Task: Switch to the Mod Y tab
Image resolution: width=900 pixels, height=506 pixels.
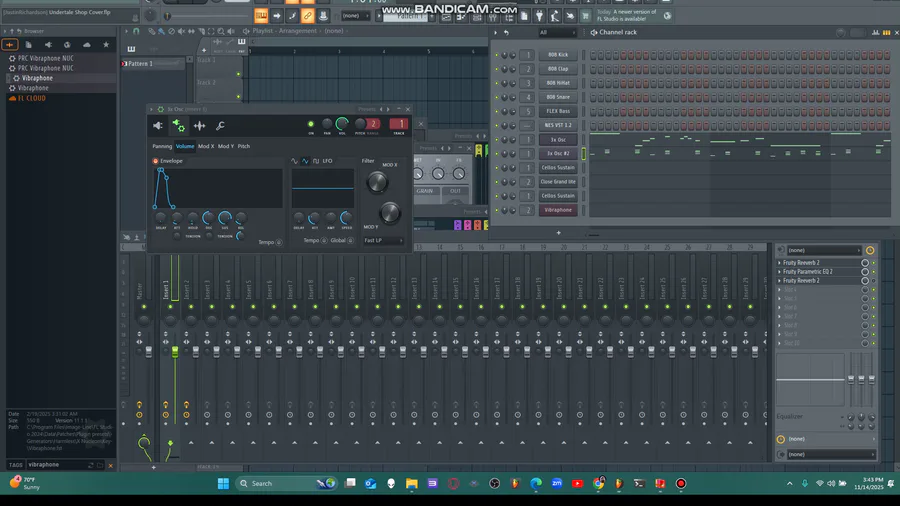Action: (x=226, y=146)
